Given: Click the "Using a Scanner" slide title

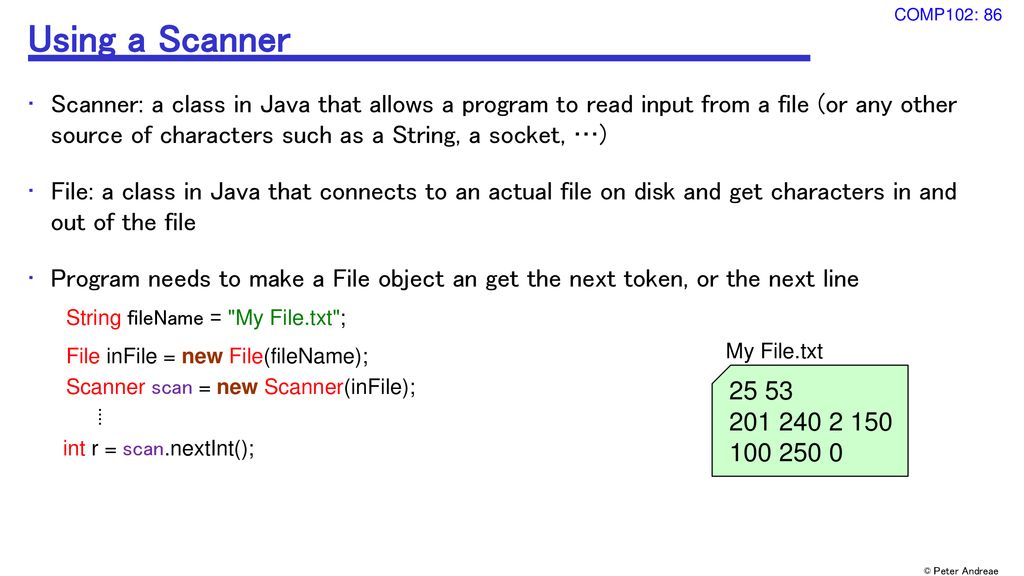Looking at the screenshot, I should [159, 40].
